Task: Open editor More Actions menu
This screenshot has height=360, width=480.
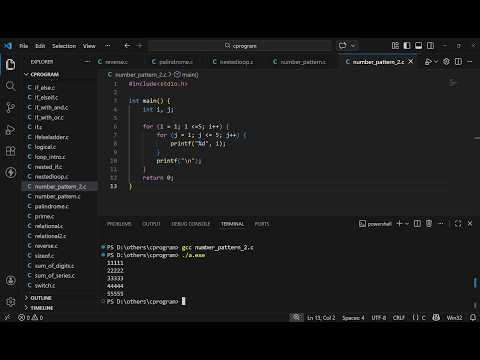Action: [x=470, y=62]
